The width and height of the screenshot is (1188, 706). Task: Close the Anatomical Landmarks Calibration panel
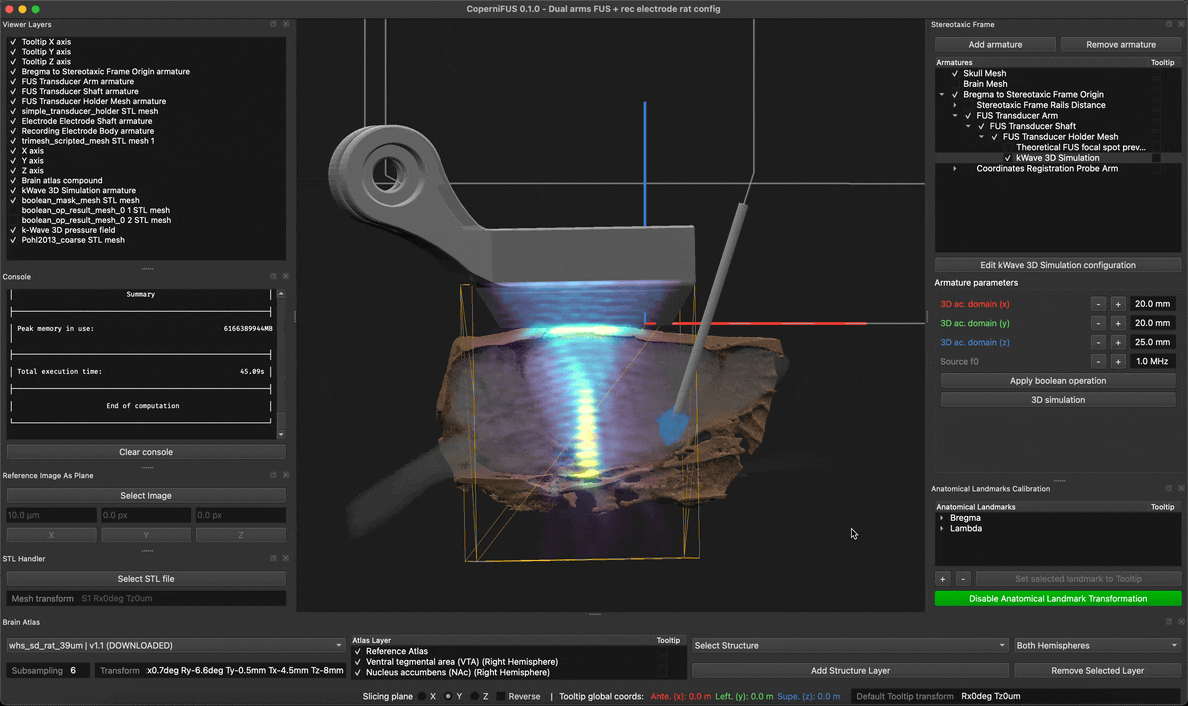pyautogui.click(x=1180, y=489)
